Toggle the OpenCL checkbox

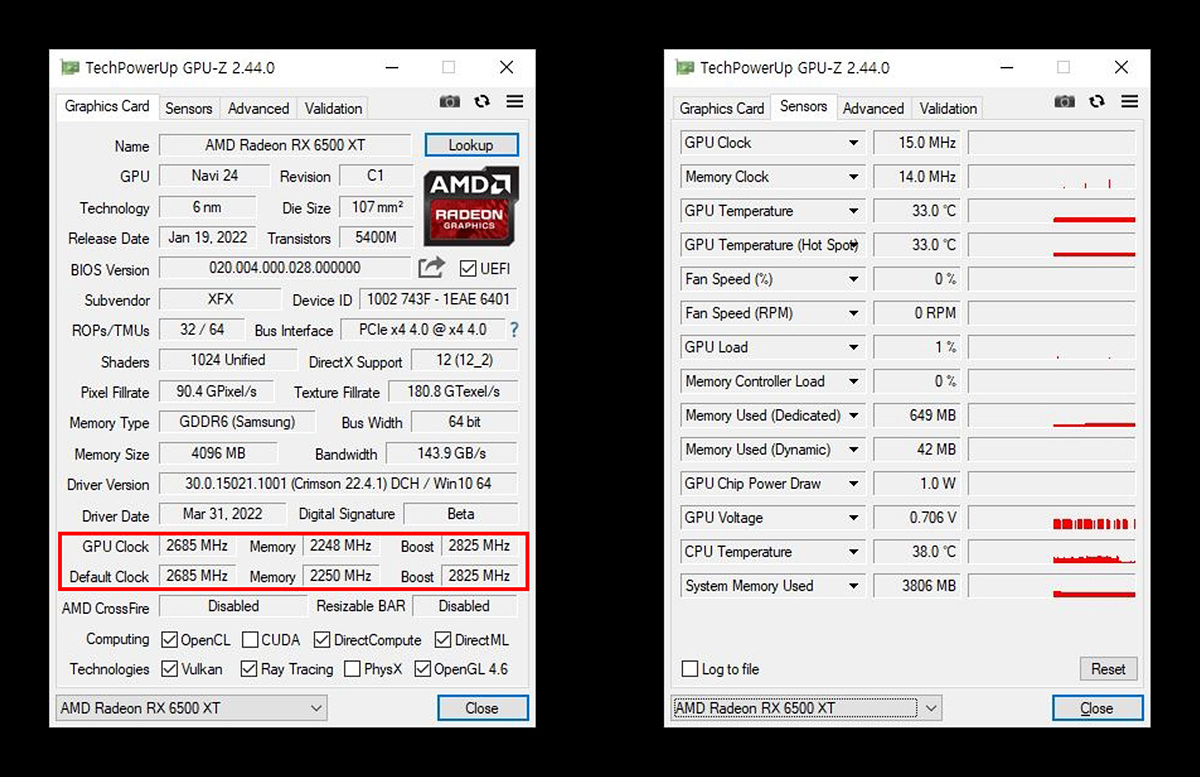[169, 640]
